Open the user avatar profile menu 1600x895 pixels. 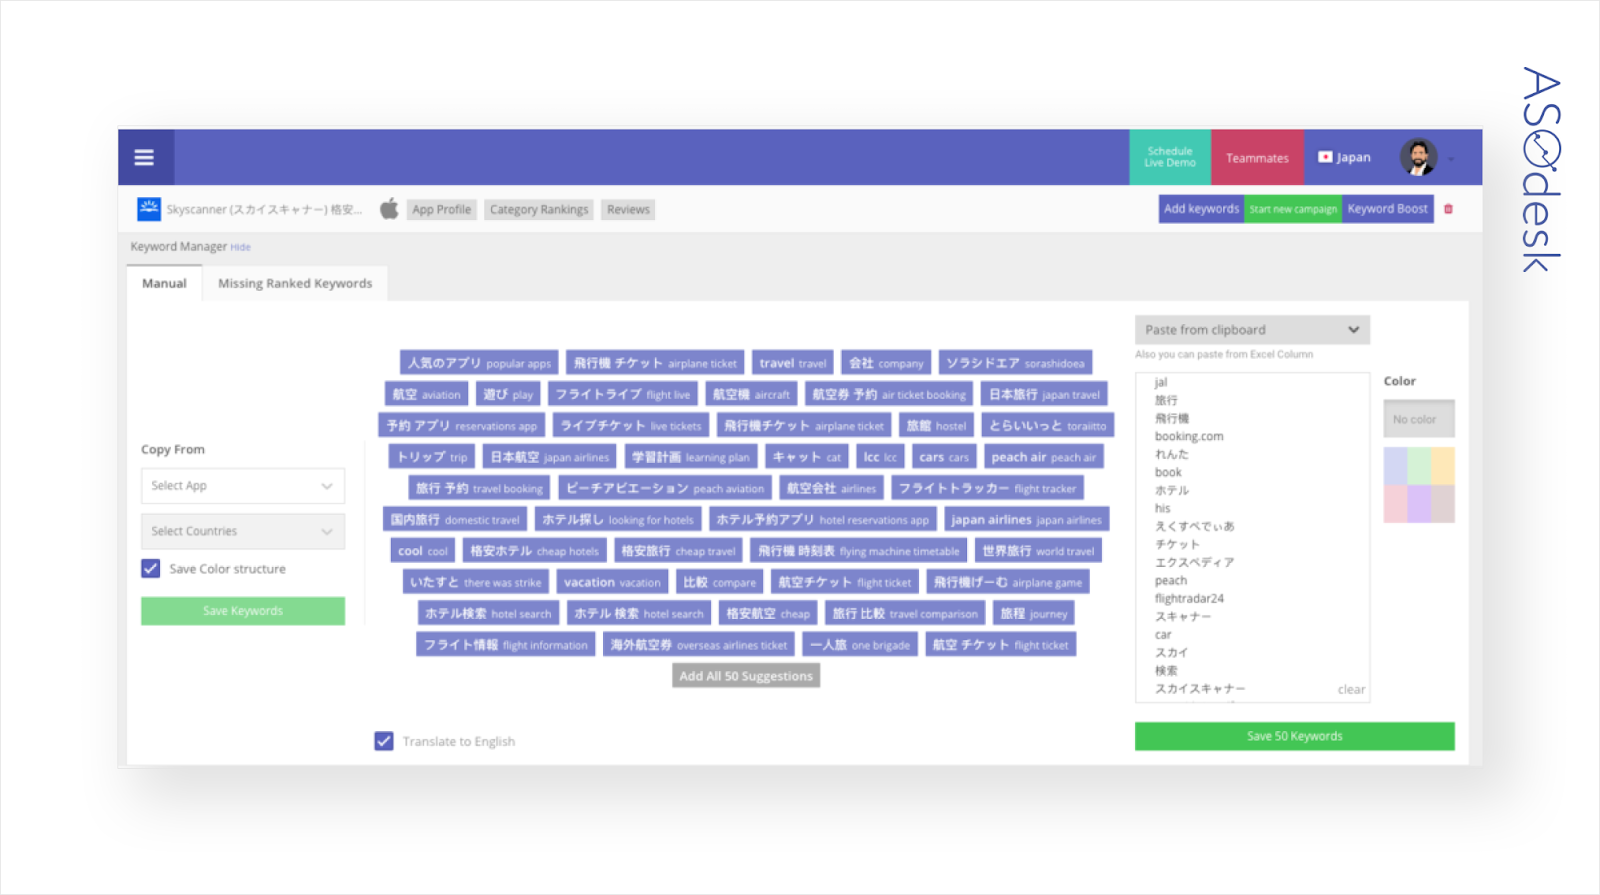[1418, 157]
